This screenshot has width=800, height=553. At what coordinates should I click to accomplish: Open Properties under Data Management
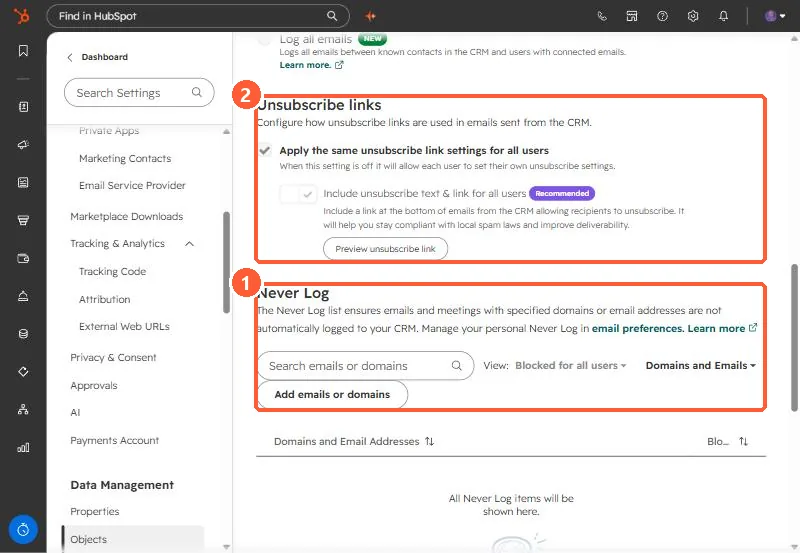(94, 511)
